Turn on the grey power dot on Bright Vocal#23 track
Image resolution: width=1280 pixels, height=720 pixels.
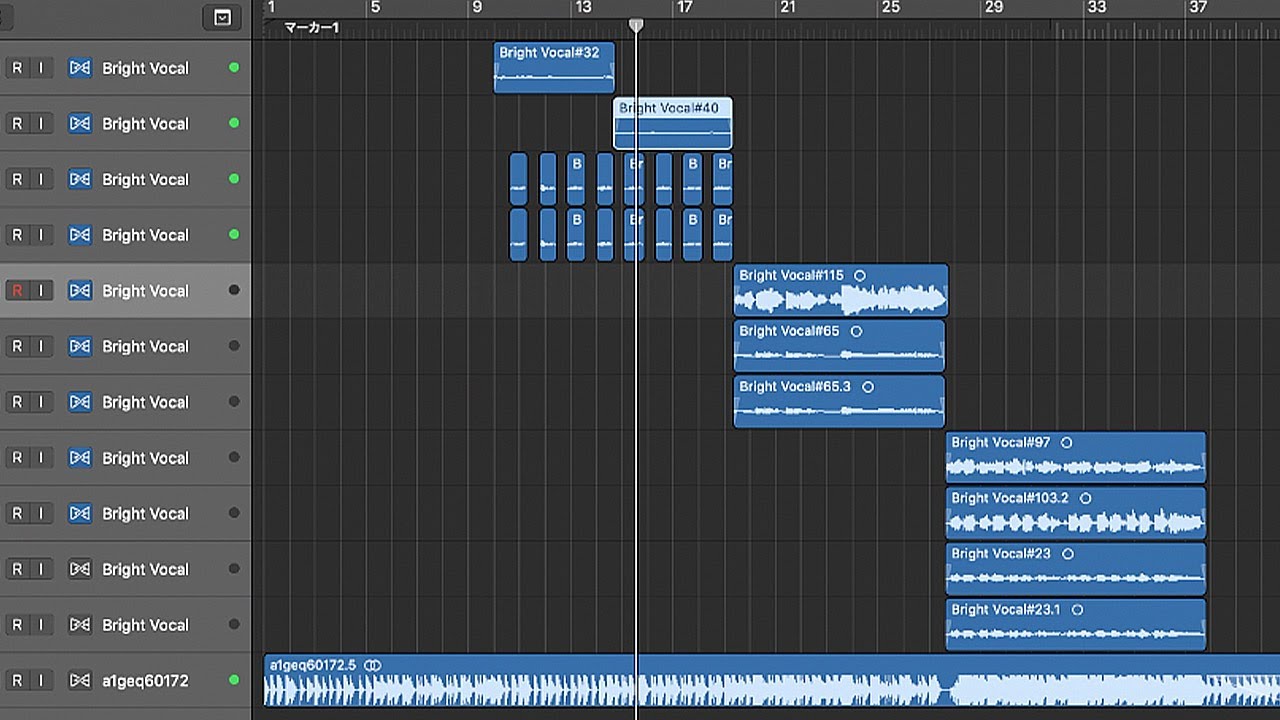pos(234,569)
